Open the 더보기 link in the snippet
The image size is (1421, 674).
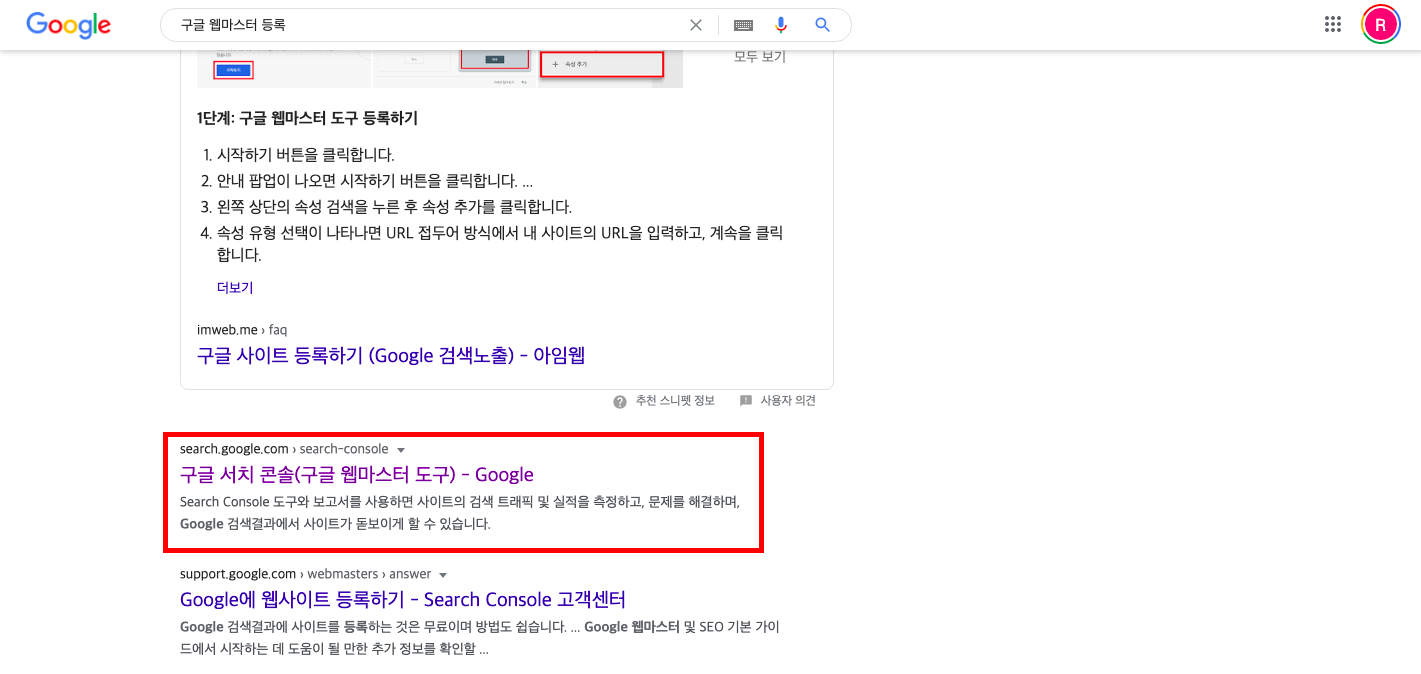click(234, 287)
